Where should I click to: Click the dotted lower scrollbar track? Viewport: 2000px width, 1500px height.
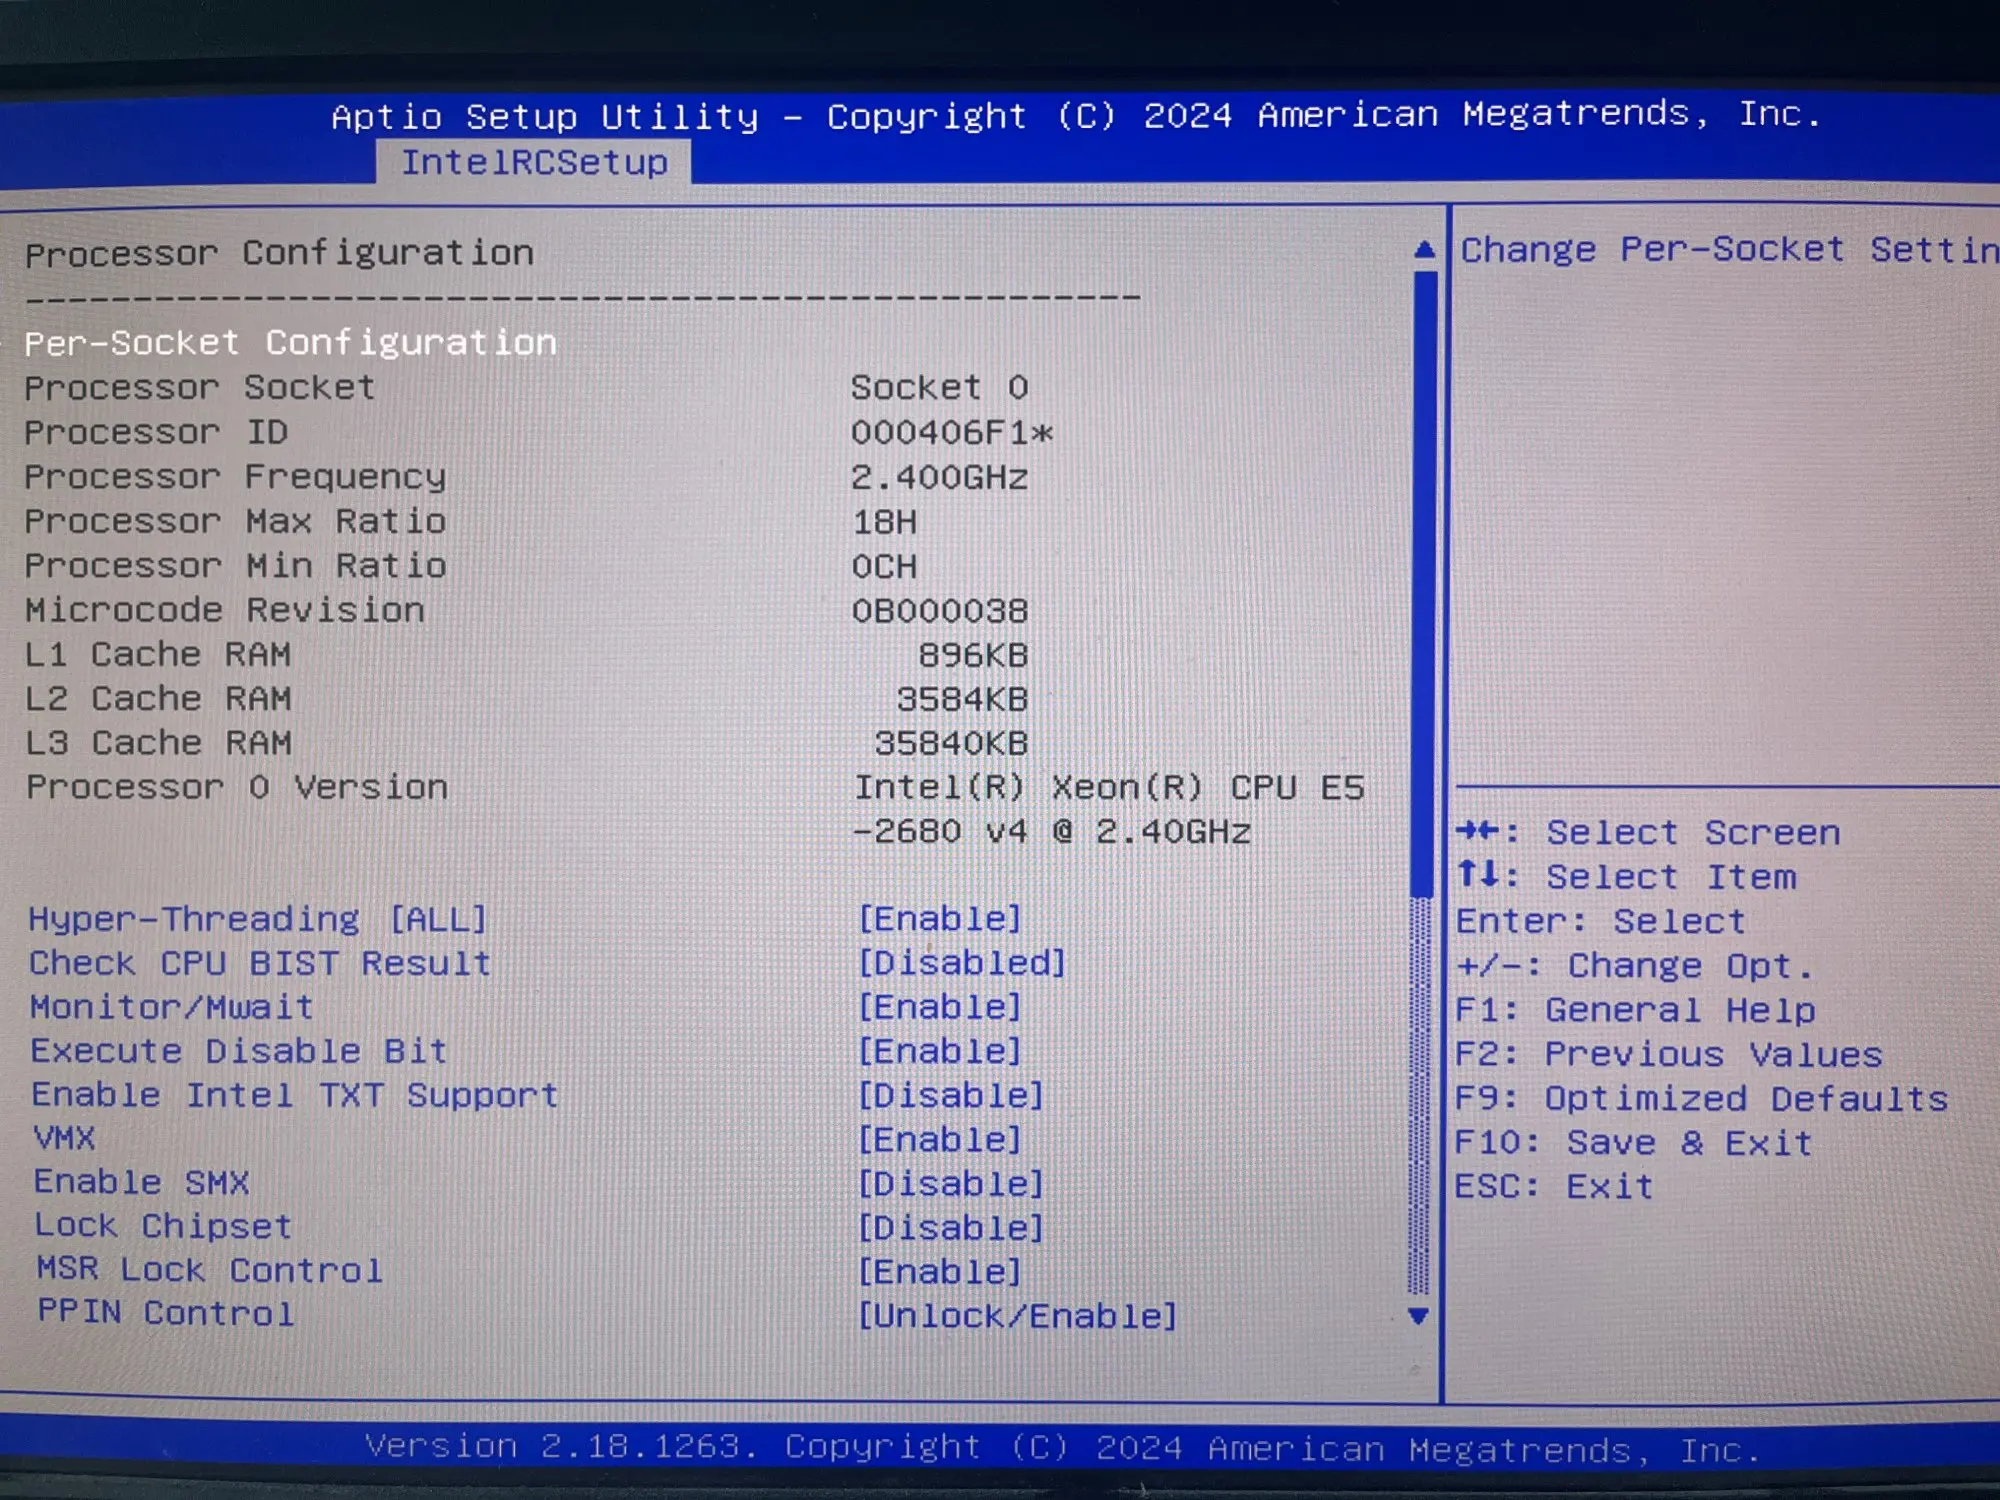(x=1419, y=1096)
